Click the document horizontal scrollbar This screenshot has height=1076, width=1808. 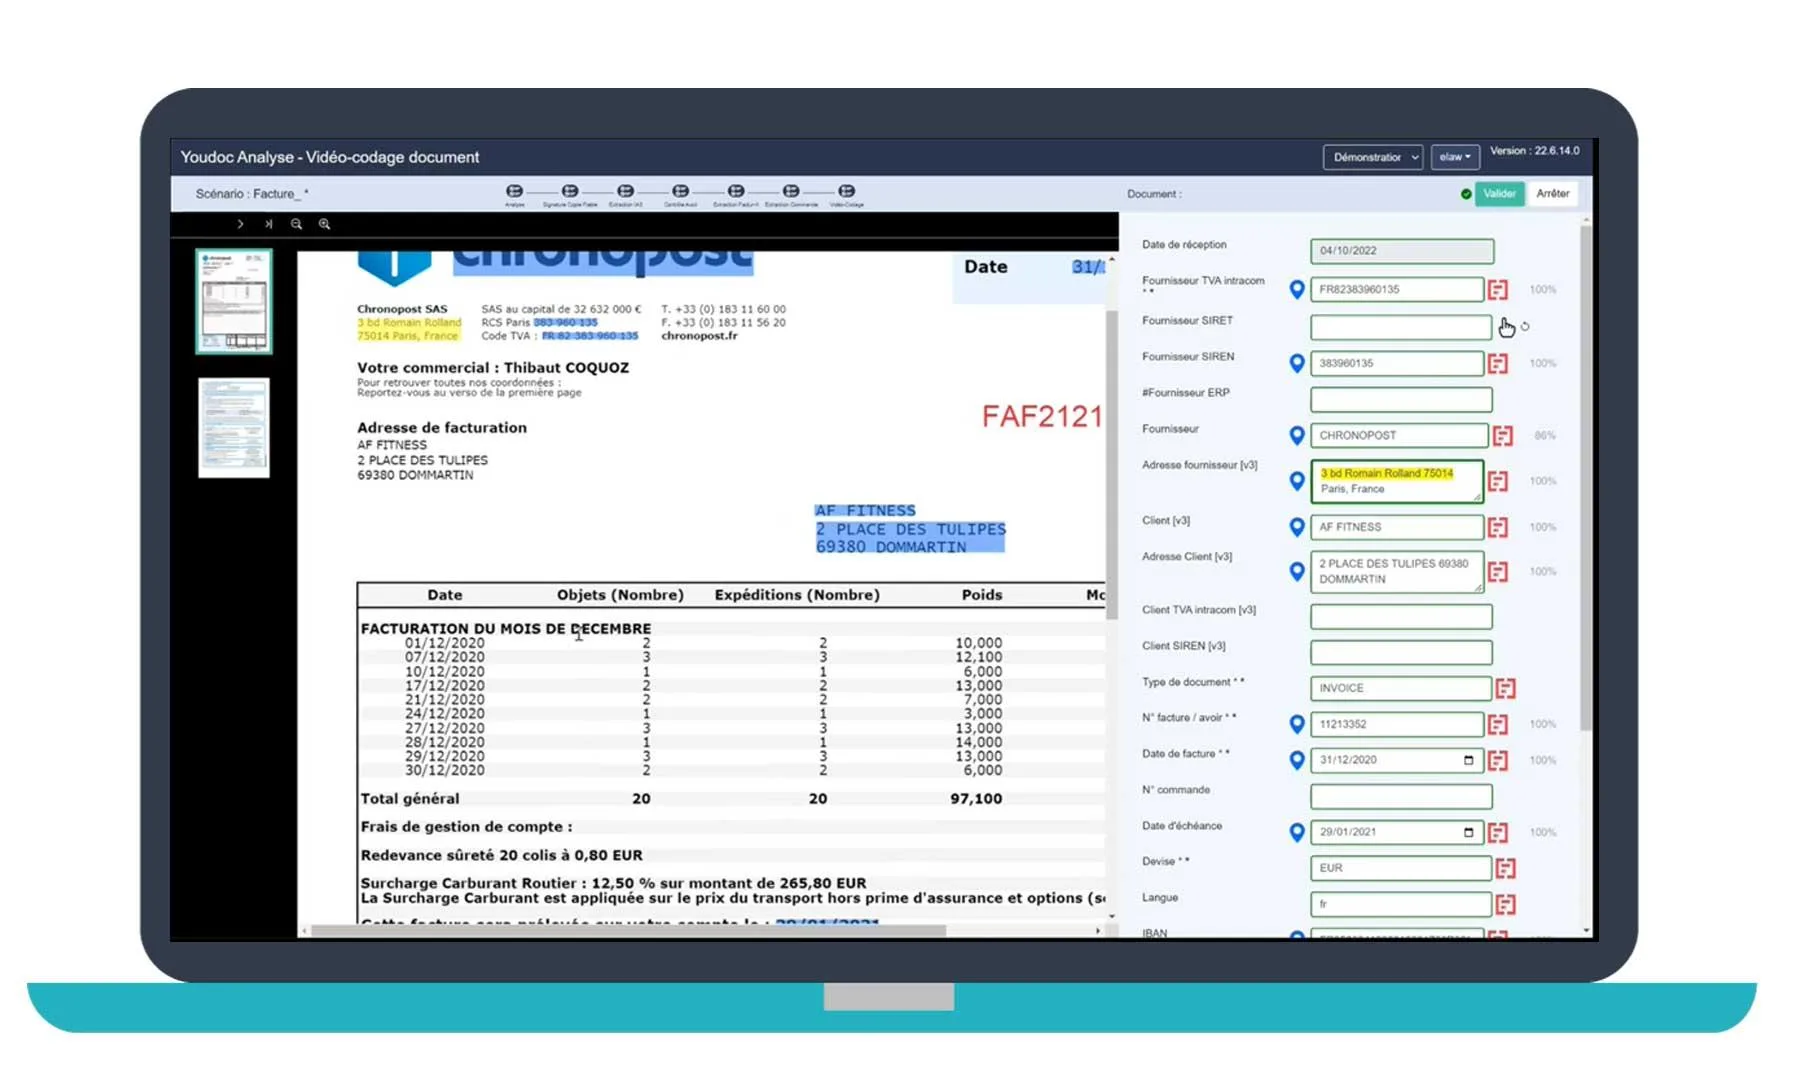point(628,930)
